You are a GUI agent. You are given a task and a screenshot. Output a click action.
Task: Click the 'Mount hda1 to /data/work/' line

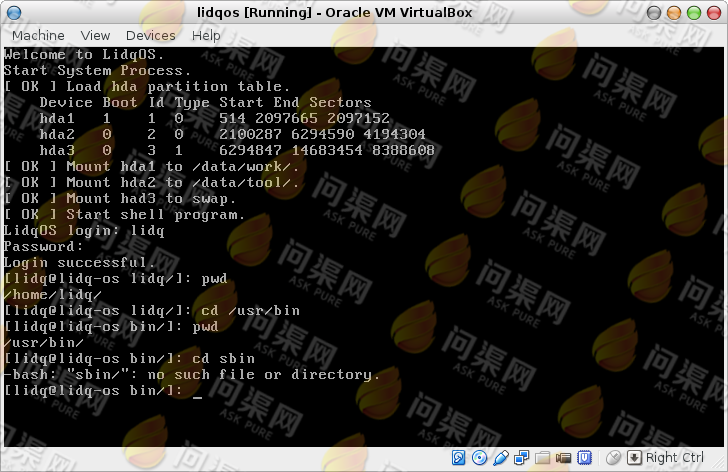151,167
